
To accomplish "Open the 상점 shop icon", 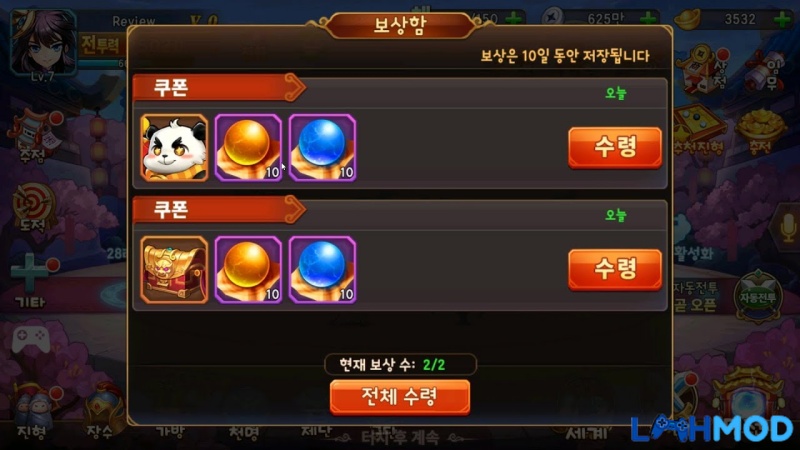I will tap(706, 69).
